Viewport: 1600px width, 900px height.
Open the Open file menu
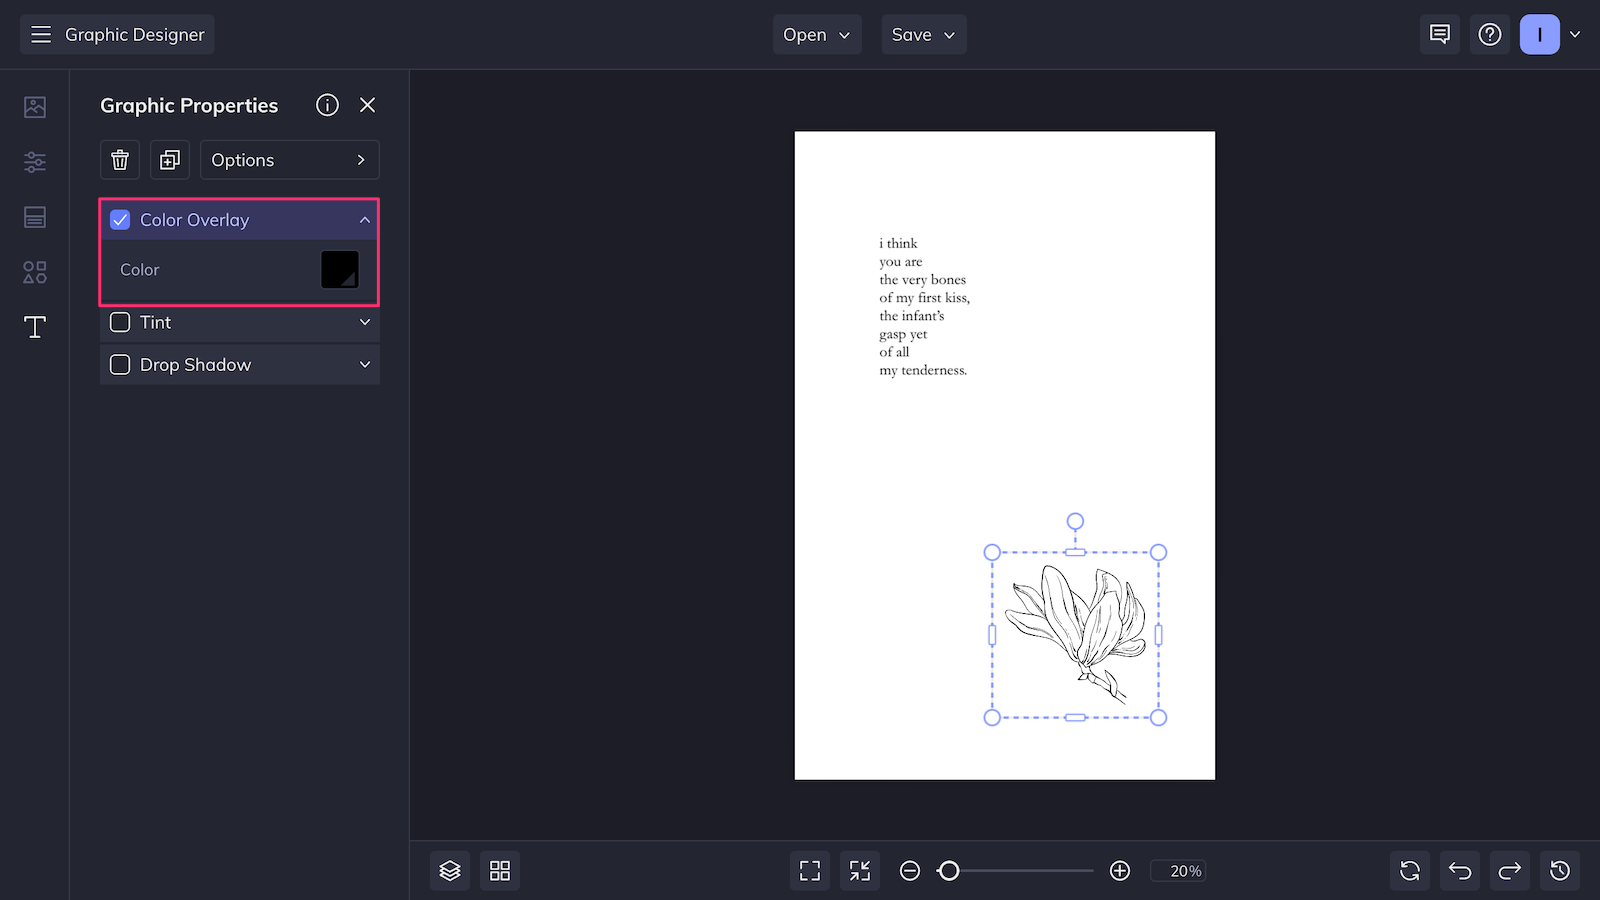pos(816,34)
